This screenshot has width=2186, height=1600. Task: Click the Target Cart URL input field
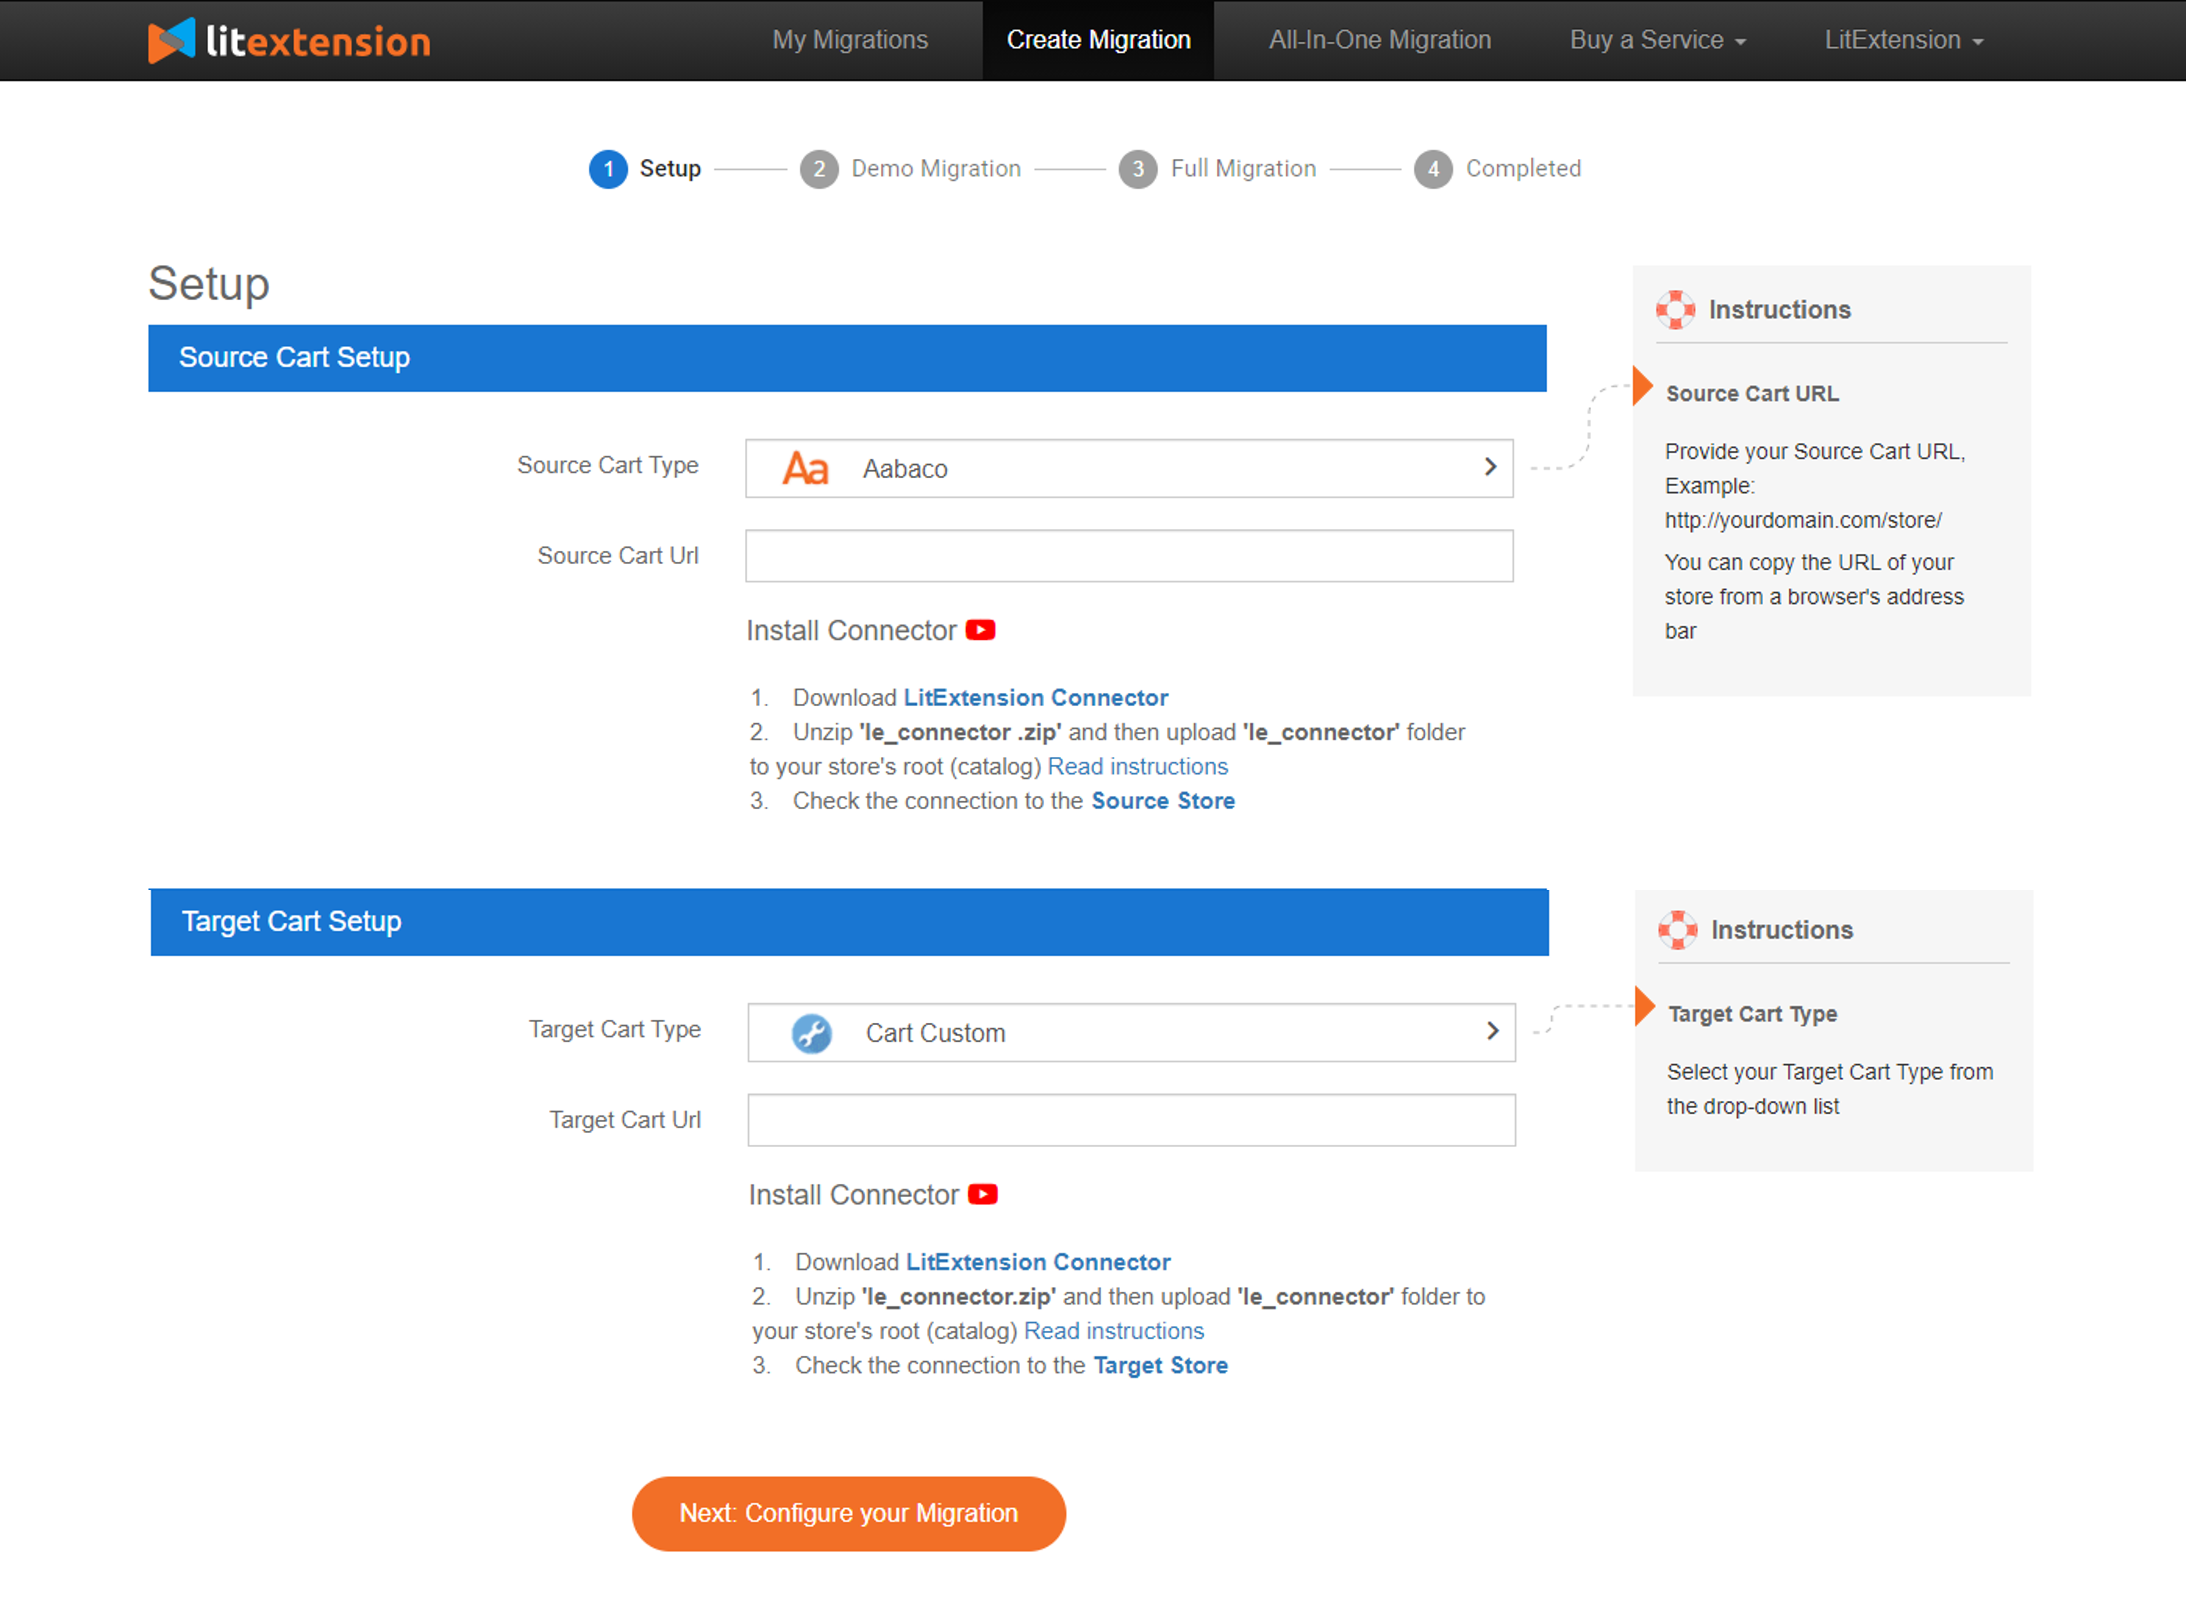point(1130,1120)
